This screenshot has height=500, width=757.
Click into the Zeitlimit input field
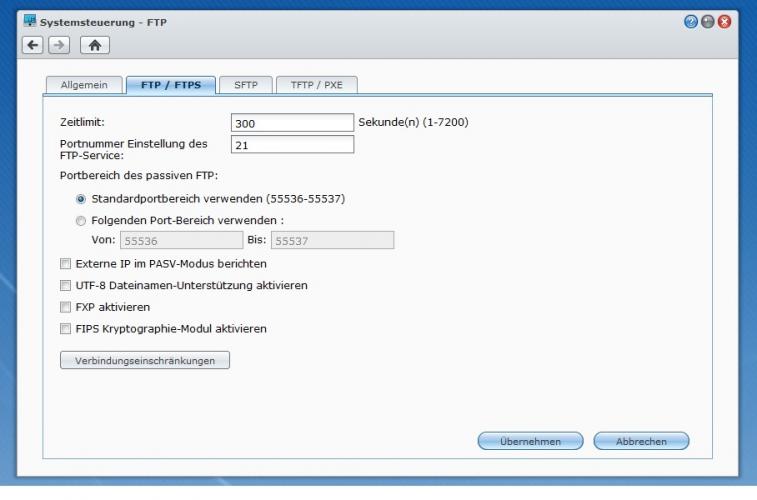[292, 123]
